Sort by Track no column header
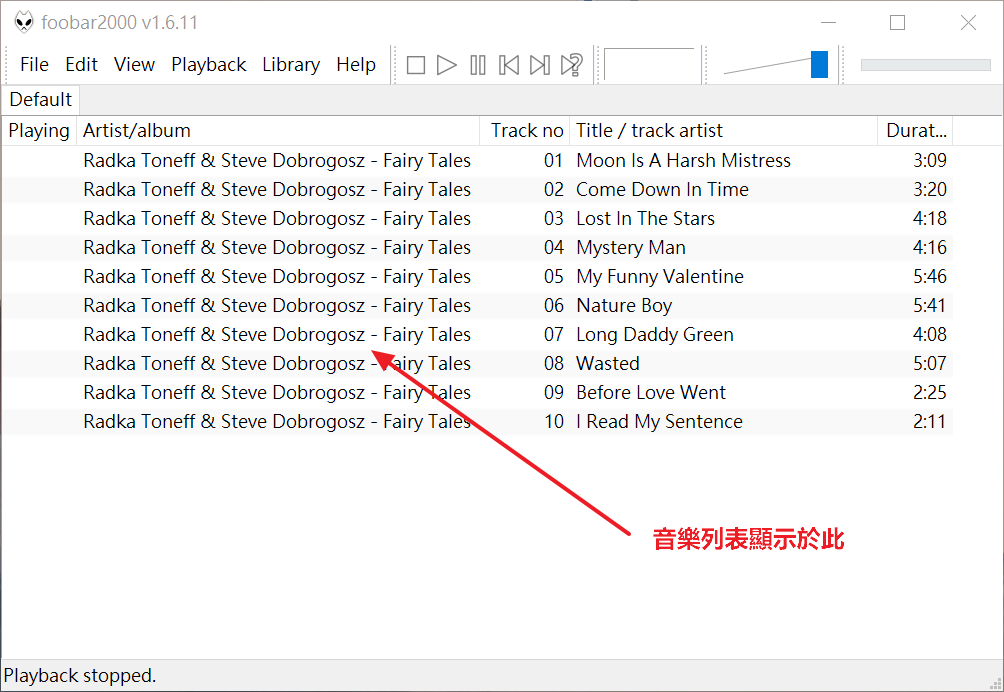The width and height of the screenshot is (1004, 692). [x=525, y=131]
